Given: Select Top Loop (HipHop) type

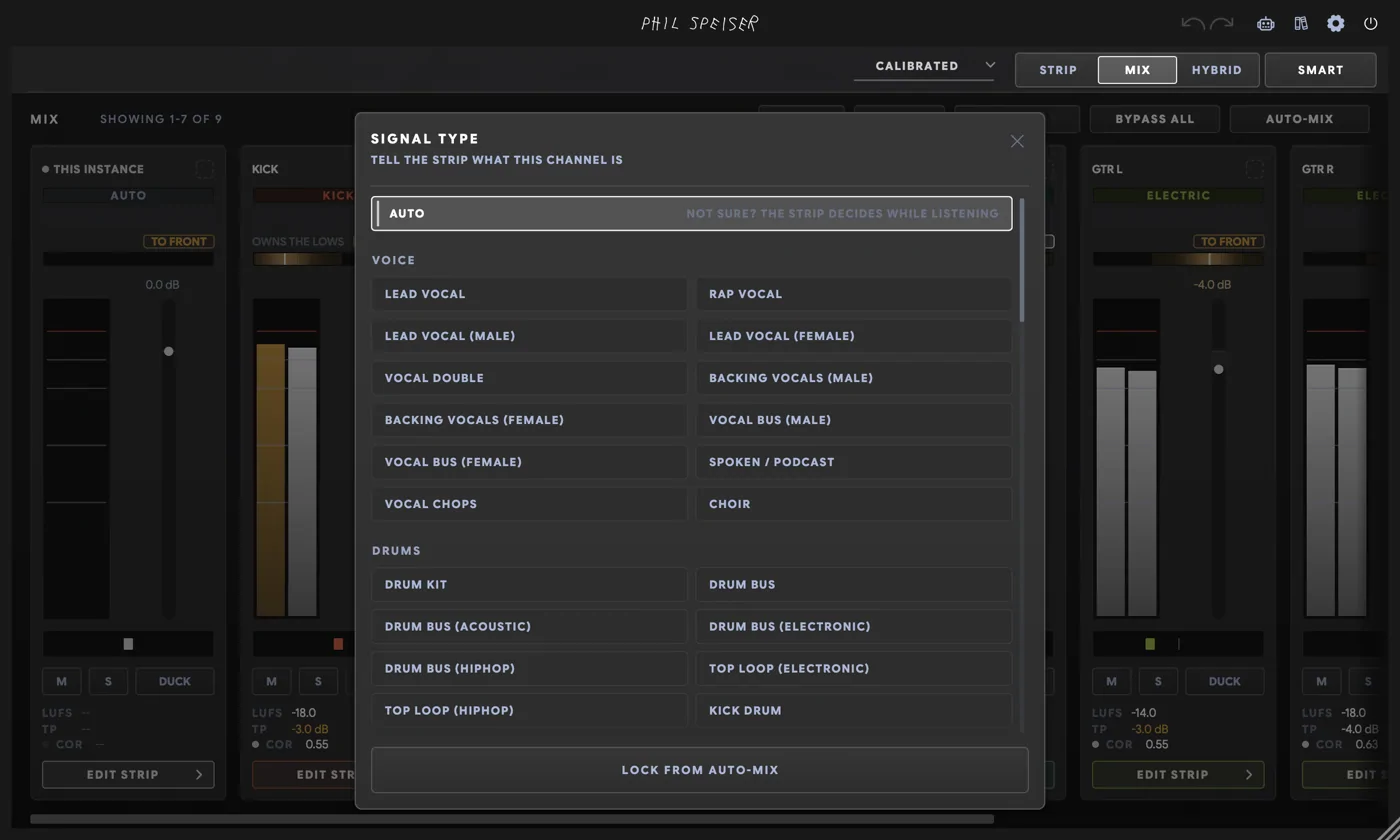Looking at the screenshot, I should pyautogui.click(x=529, y=710).
